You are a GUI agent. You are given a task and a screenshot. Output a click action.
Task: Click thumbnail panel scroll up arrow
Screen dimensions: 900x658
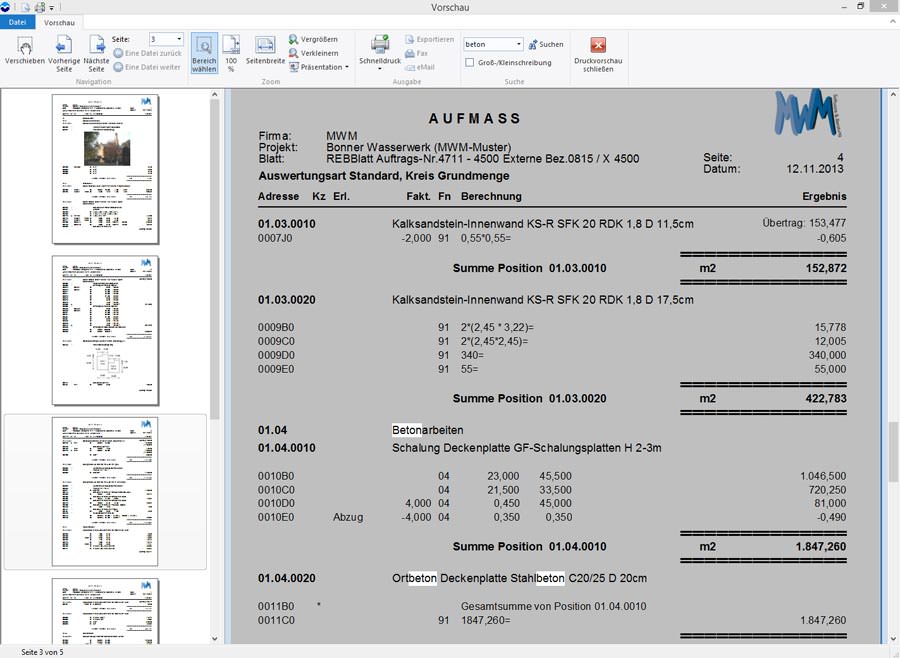pyautogui.click(x=215, y=94)
